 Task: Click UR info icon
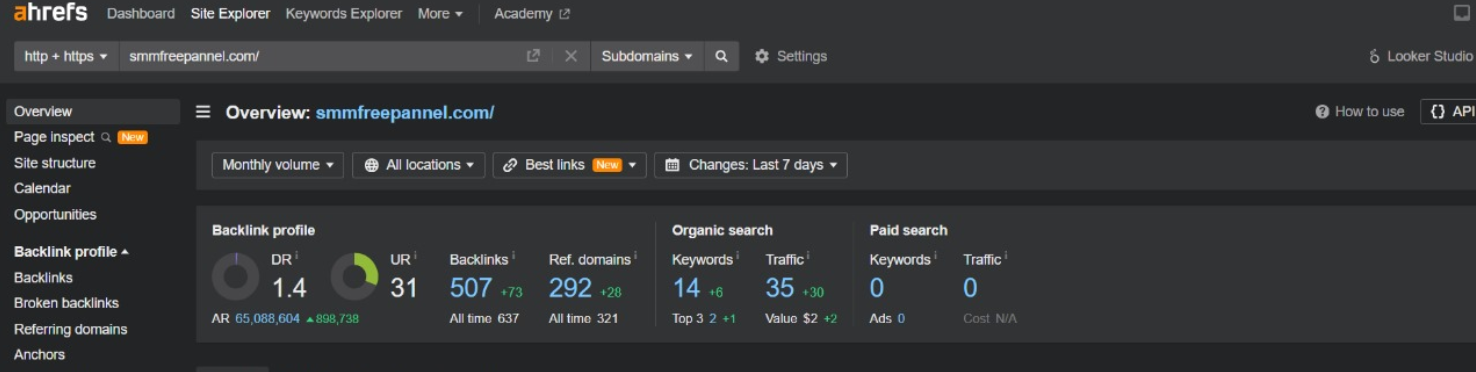point(415,257)
